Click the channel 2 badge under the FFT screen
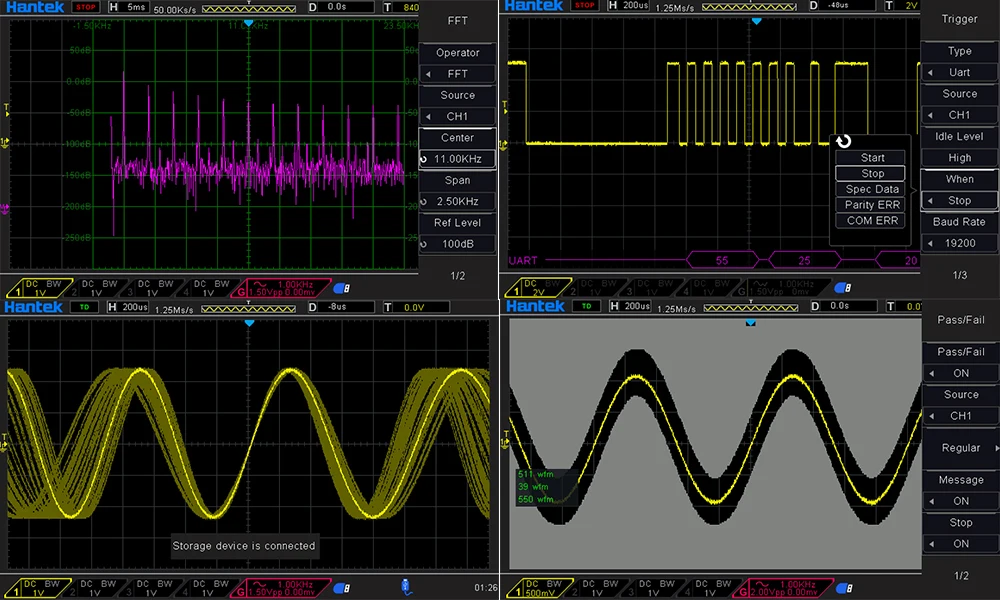This screenshot has height=600, width=1000. click(x=96, y=288)
